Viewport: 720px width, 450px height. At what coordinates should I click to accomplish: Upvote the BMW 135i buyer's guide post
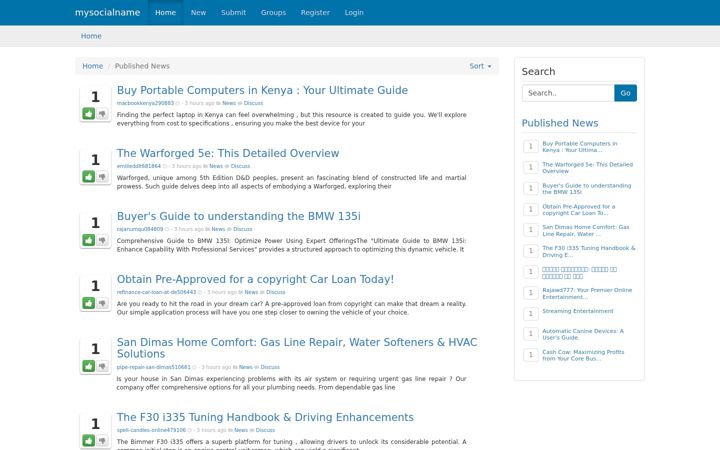click(89, 240)
